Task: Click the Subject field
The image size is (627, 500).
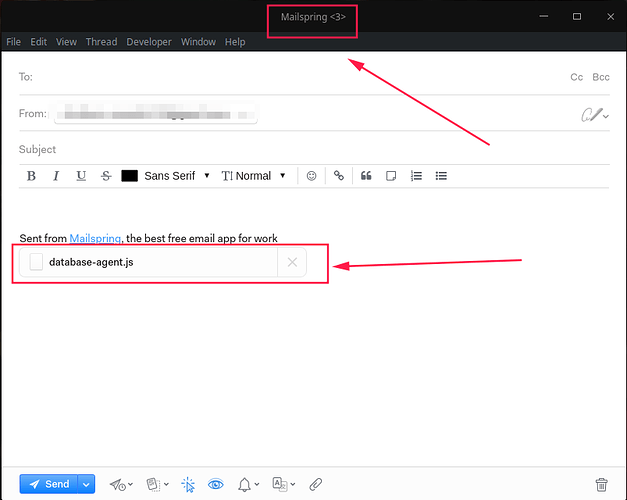Action: [314, 150]
